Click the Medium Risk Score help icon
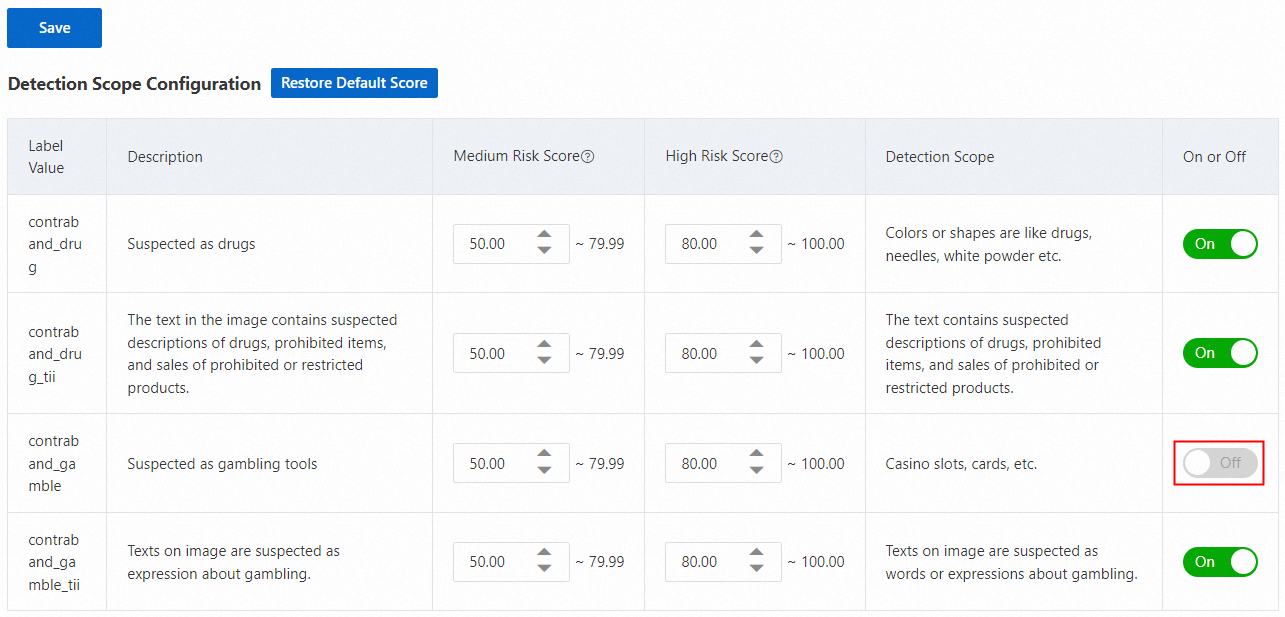1285x617 pixels. coord(588,157)
